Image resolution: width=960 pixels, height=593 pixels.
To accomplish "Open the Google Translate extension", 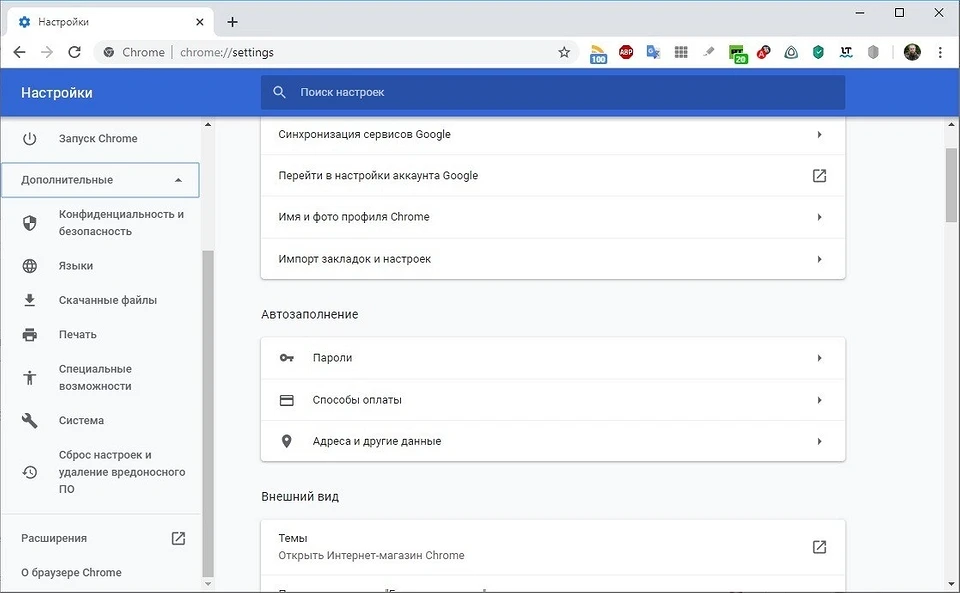I will coord(653,52).
